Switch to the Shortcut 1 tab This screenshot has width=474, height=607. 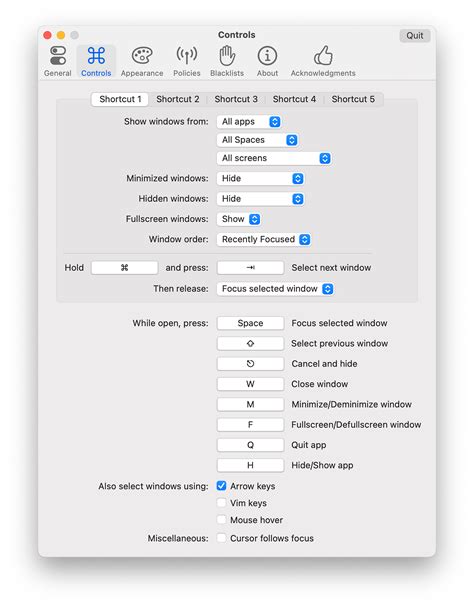[120, 99]
